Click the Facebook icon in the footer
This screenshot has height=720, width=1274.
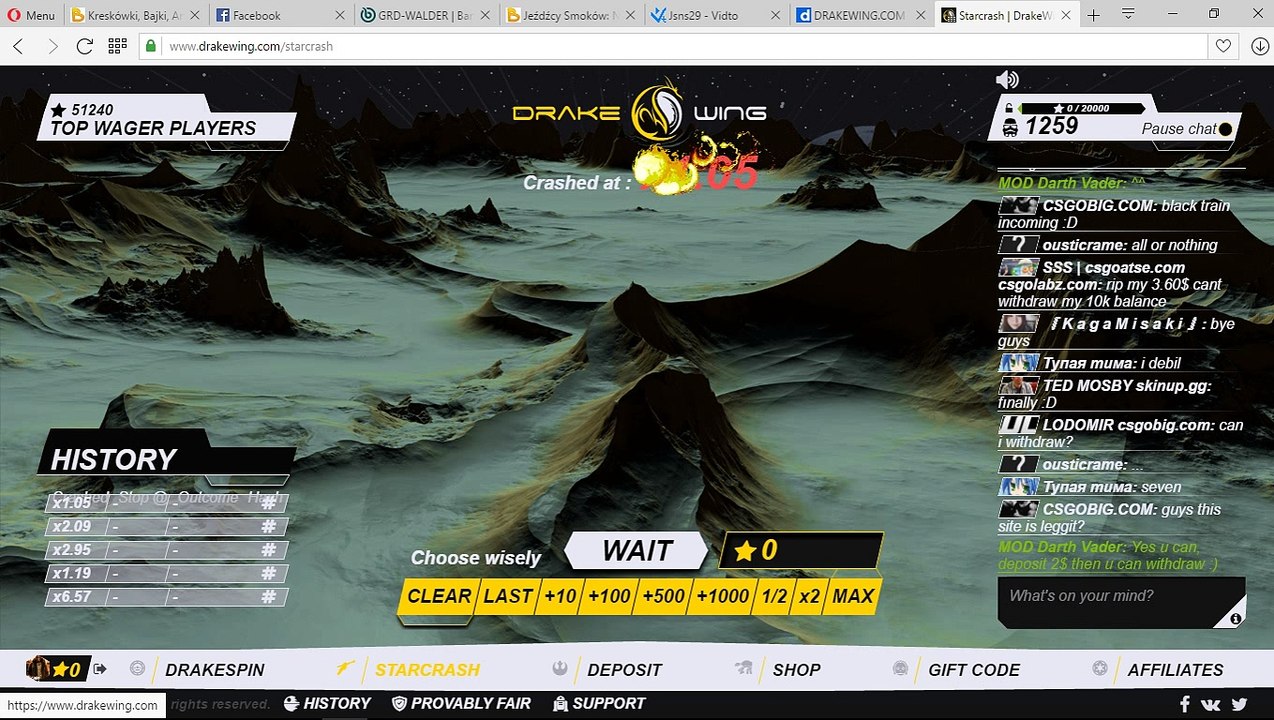click(1184, 704)
